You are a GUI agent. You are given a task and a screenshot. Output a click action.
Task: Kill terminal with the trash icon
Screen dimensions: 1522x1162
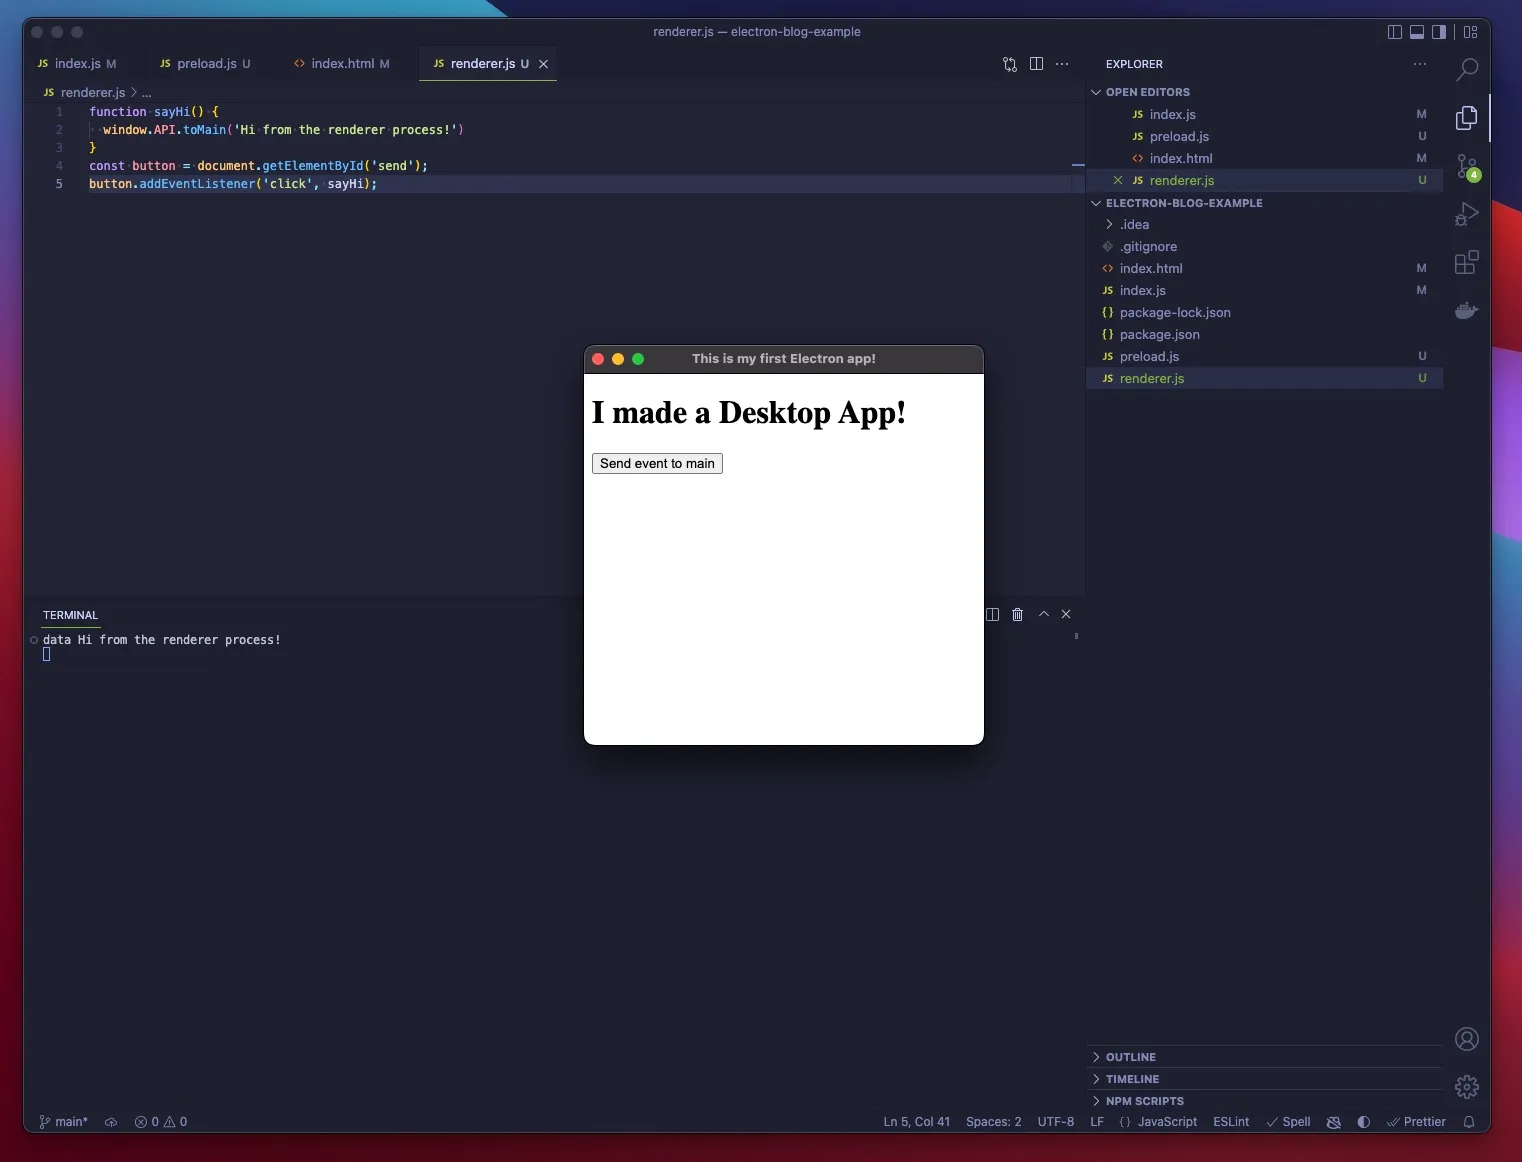coord(1018,614)
